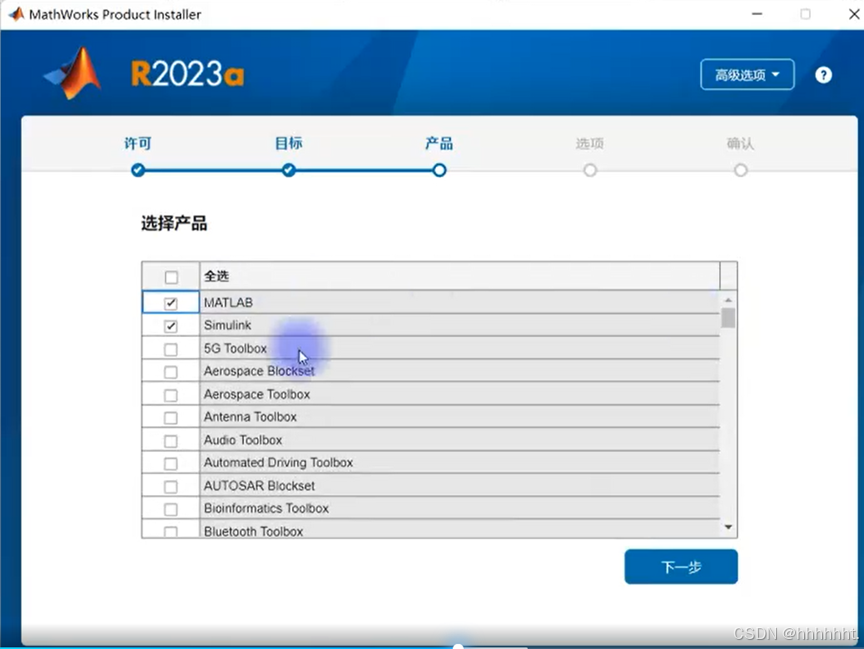Click the 确认 step circle
This screenshot has height=649, width=864.
(741, 170)
